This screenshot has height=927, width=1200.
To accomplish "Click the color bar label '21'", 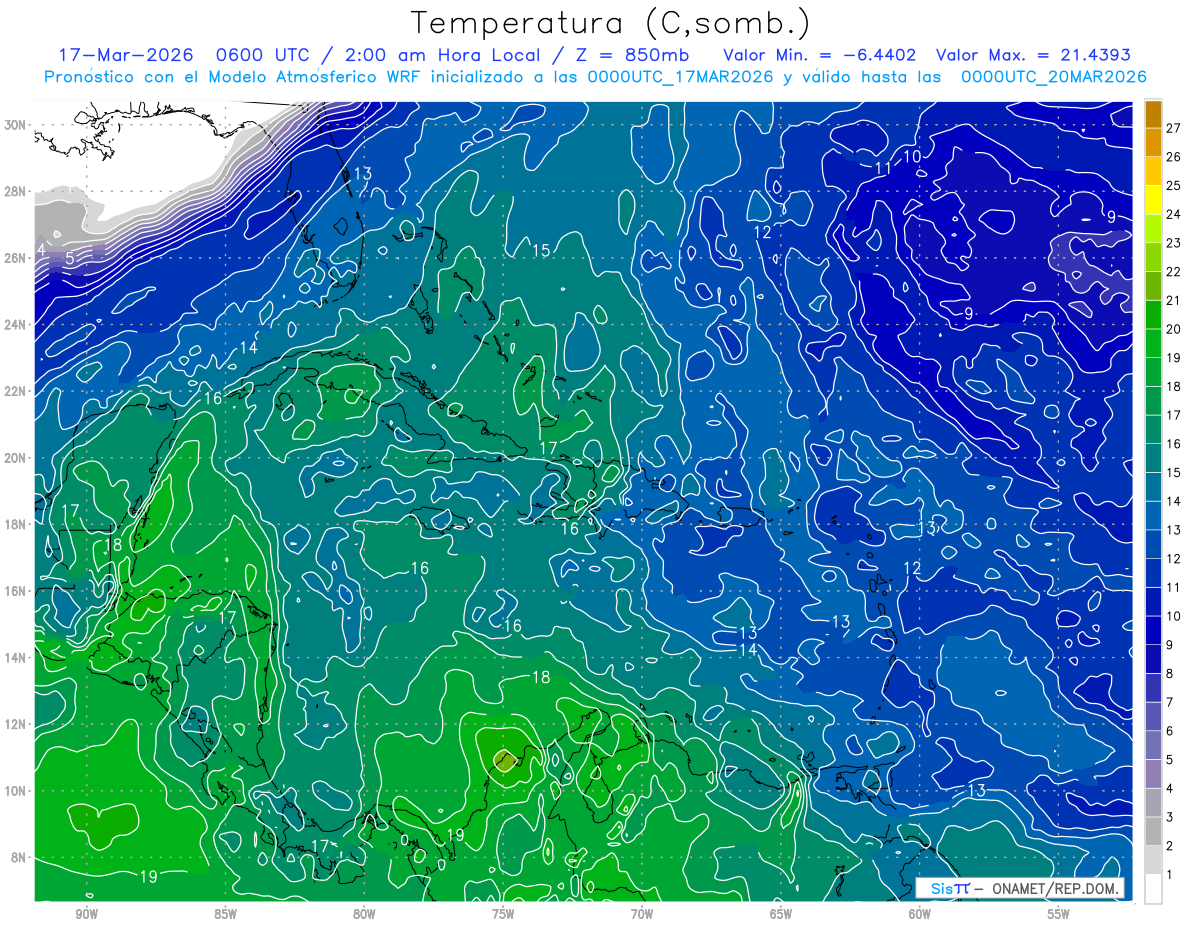I will tap(1173, 300).
